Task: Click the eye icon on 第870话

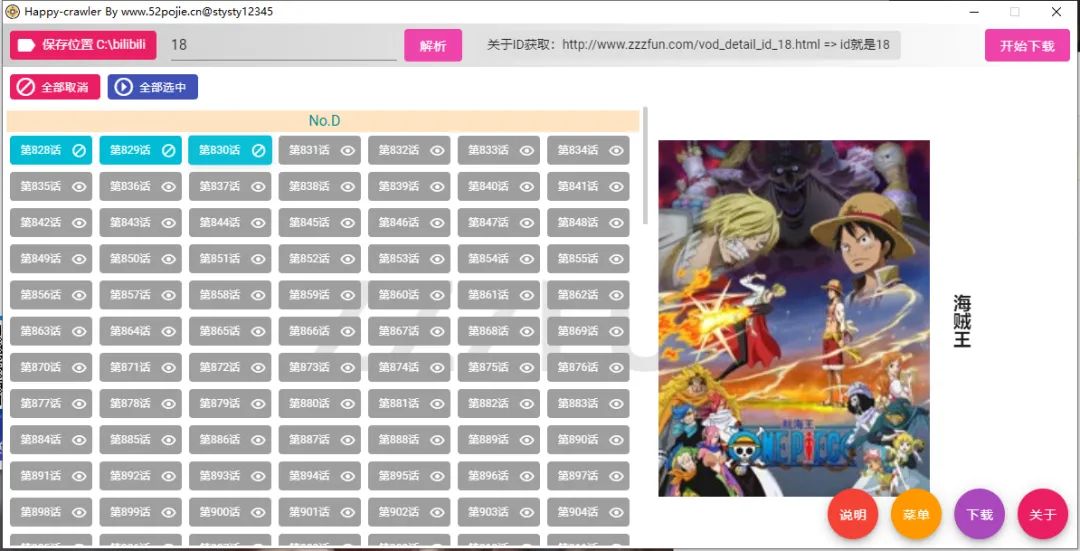Action: click(79, 368)
